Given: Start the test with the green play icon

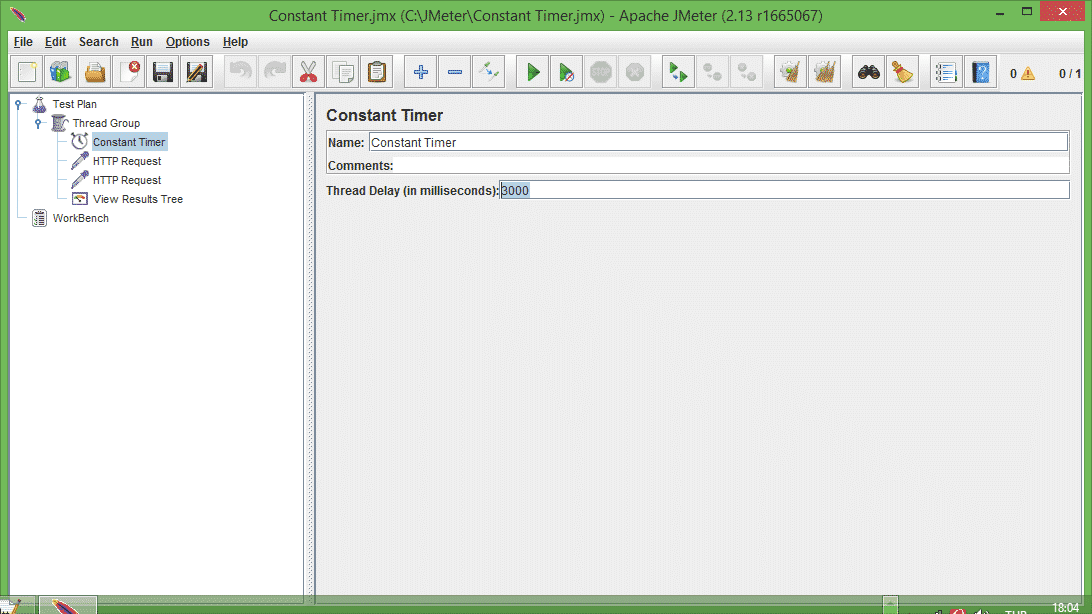Looking at the screenshot, I should coord(532,71).
